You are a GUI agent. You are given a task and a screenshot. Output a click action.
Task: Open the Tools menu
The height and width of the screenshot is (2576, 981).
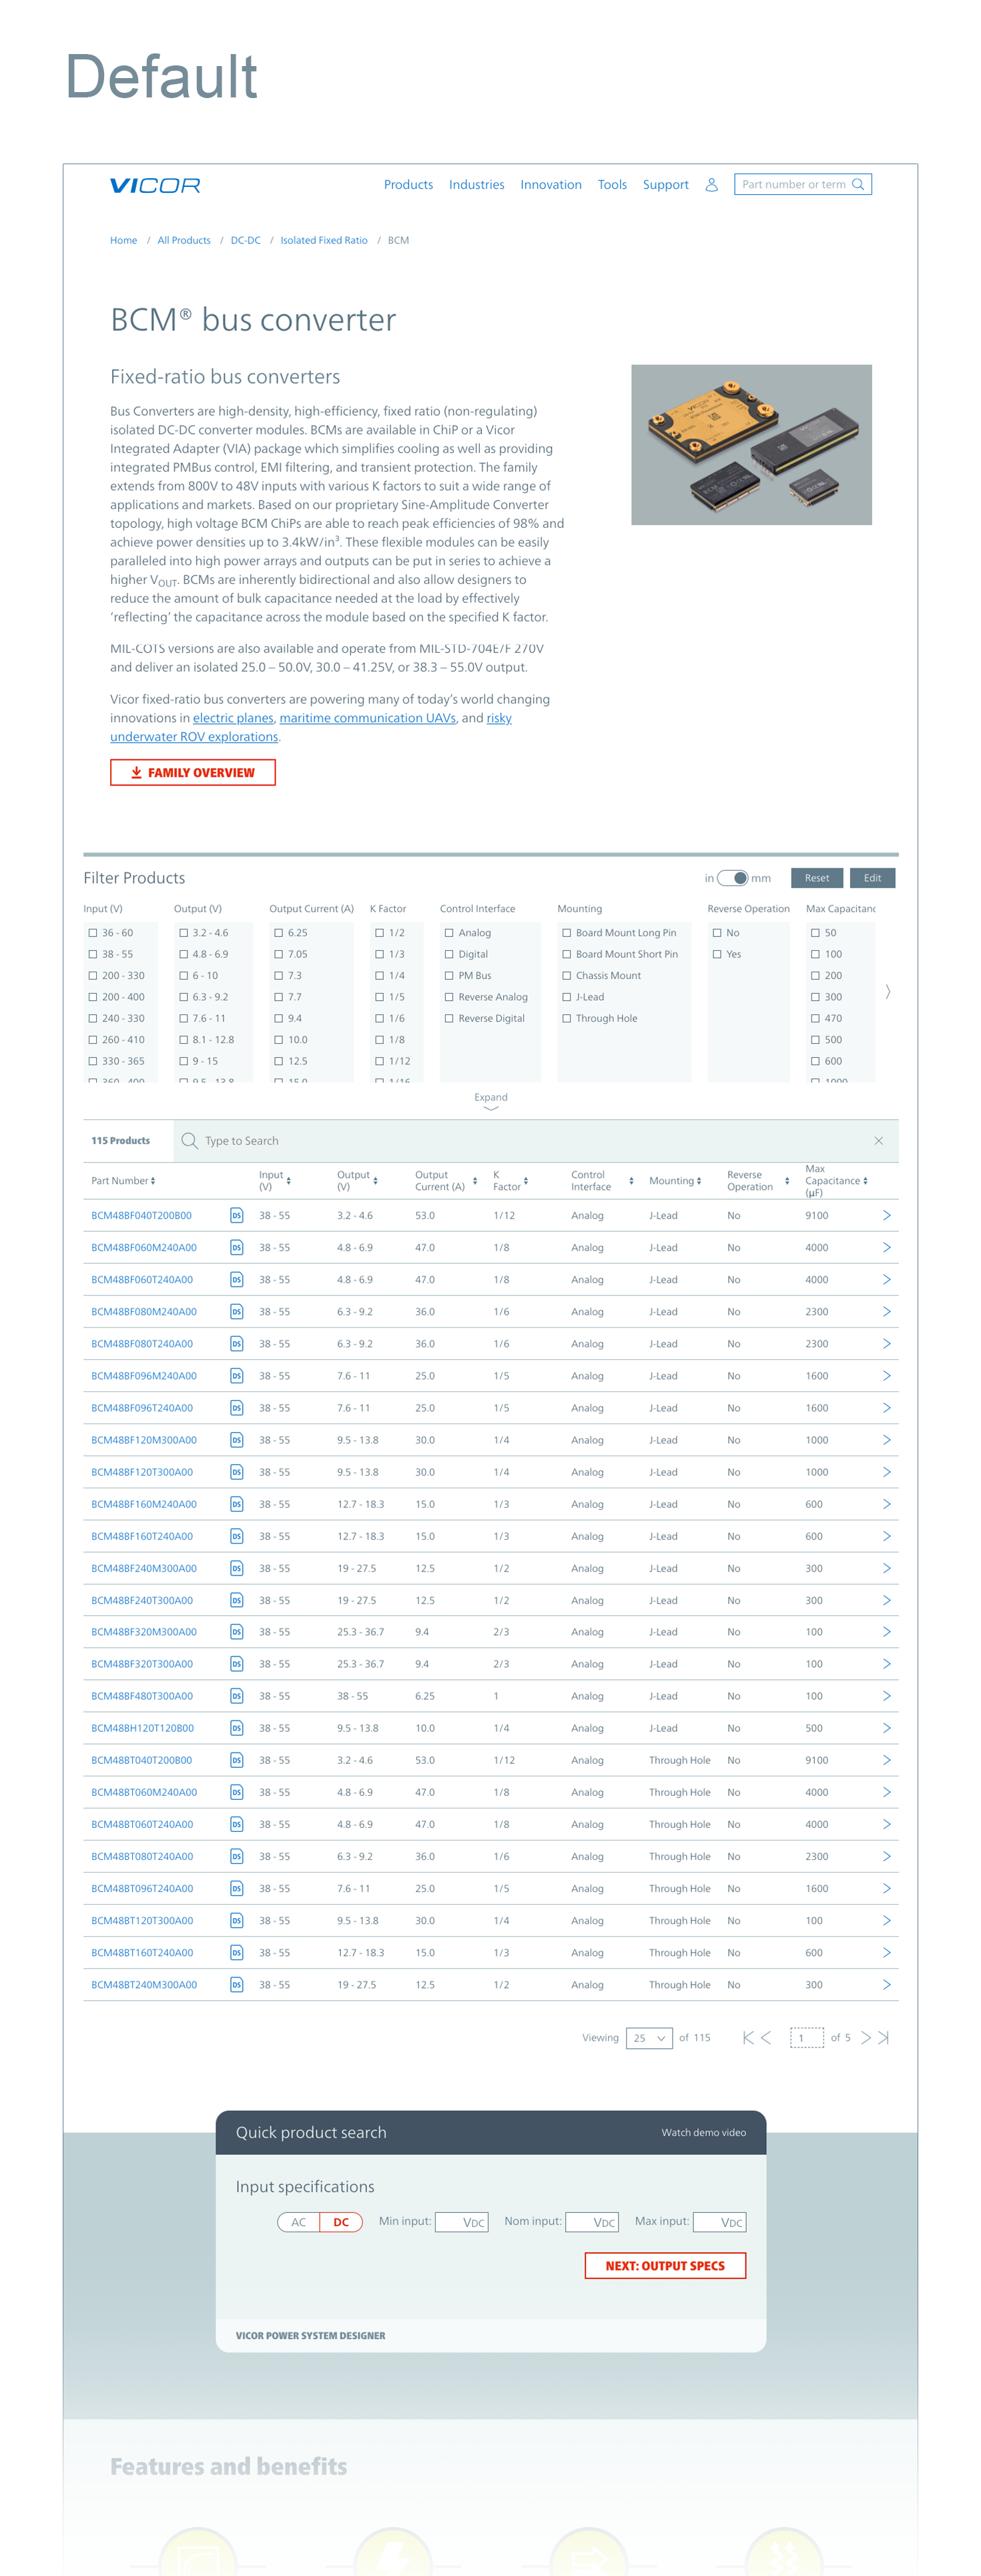click(x=612, y=185)
